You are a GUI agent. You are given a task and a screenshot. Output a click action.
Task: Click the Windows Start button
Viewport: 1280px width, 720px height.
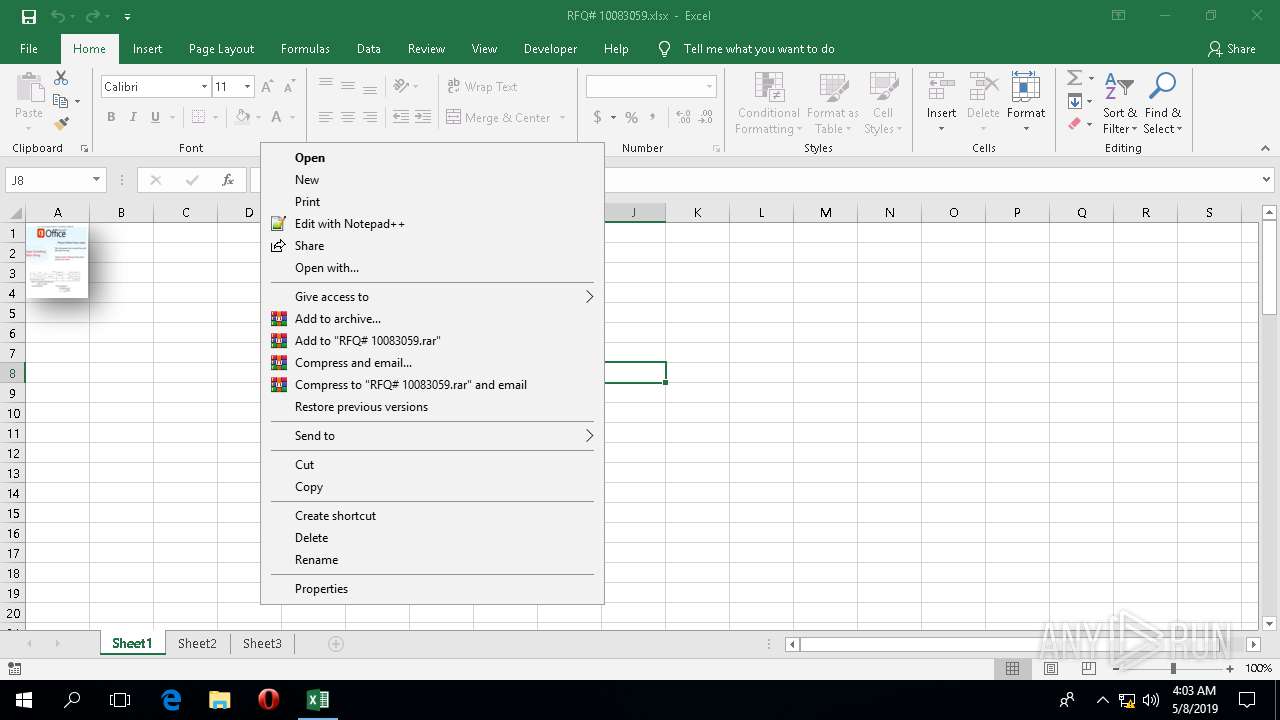tap(24, 700)
